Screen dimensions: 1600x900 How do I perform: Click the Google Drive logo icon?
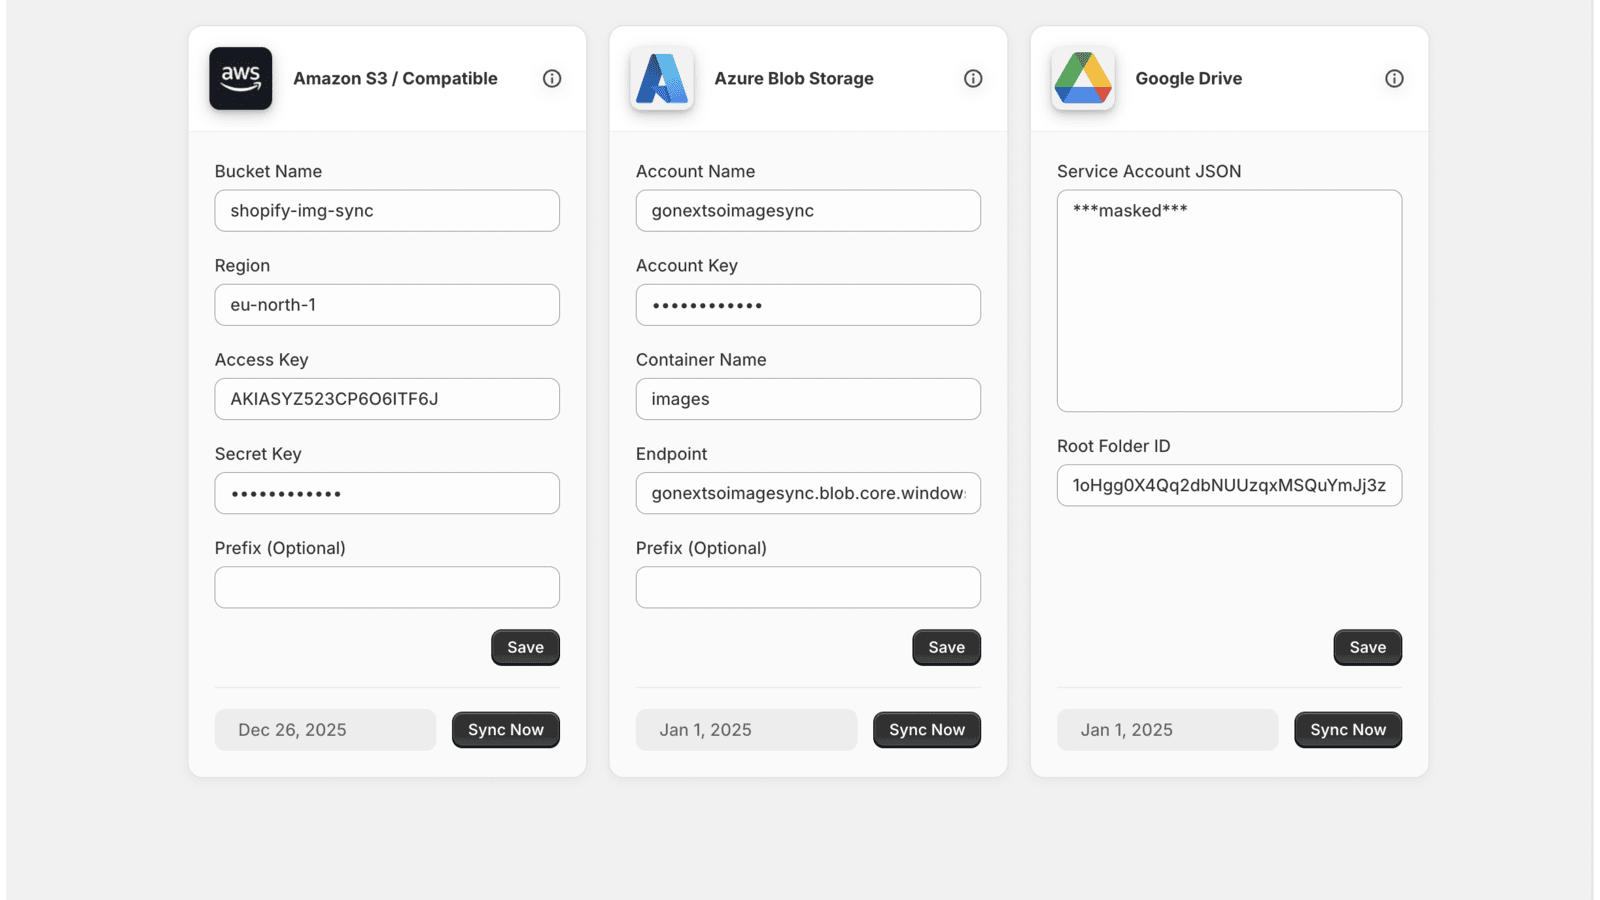[x=1083, y=78]
